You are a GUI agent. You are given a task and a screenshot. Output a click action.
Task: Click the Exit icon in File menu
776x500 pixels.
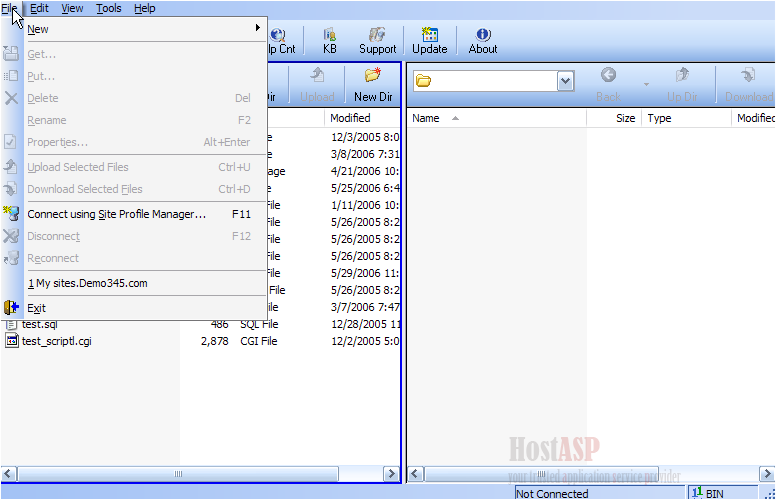pos(12,308)
